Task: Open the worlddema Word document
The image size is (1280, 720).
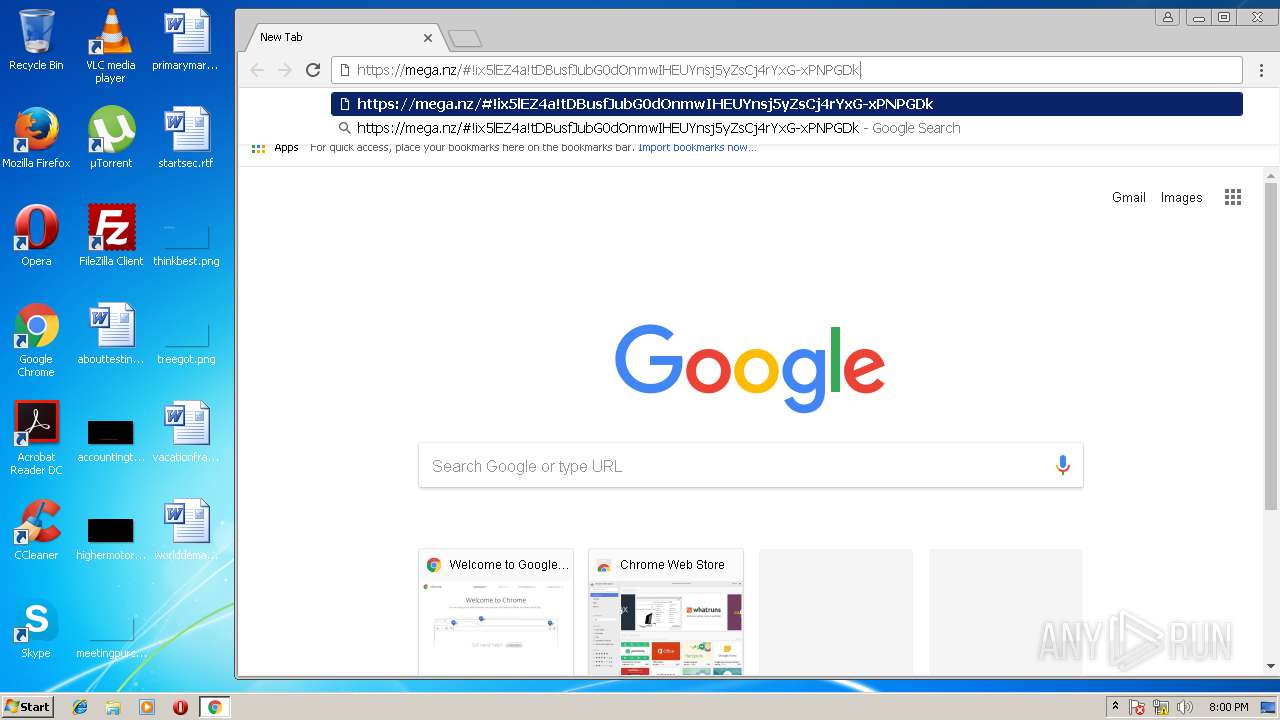Action: point(185,530)
